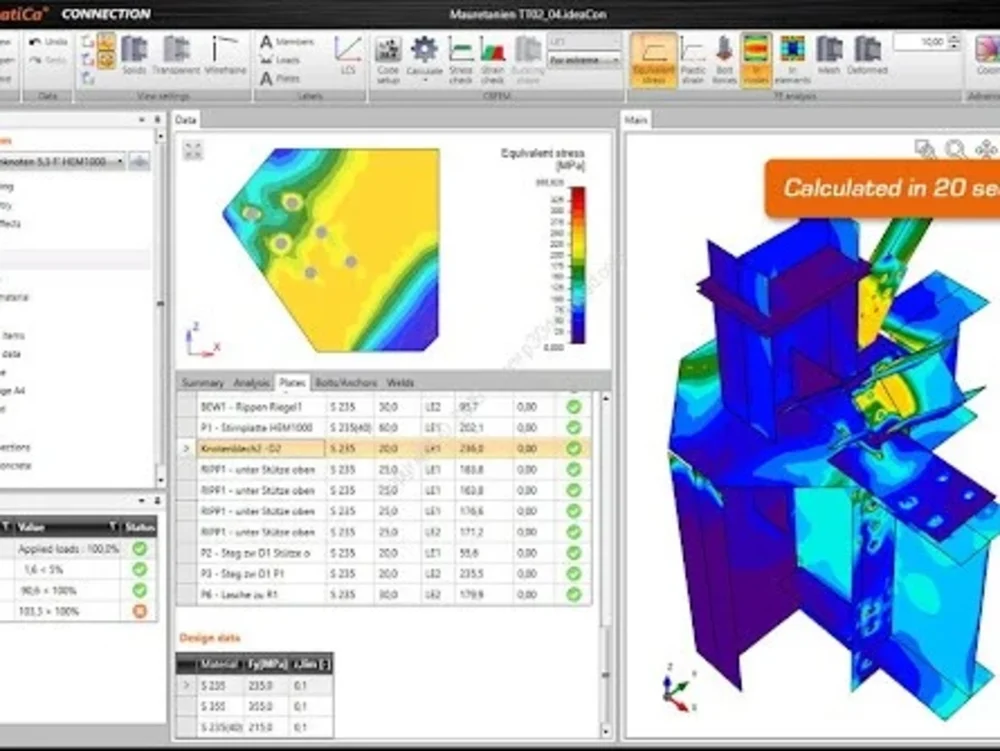Toggle Loads labels in the Labels group

[281, 60]
